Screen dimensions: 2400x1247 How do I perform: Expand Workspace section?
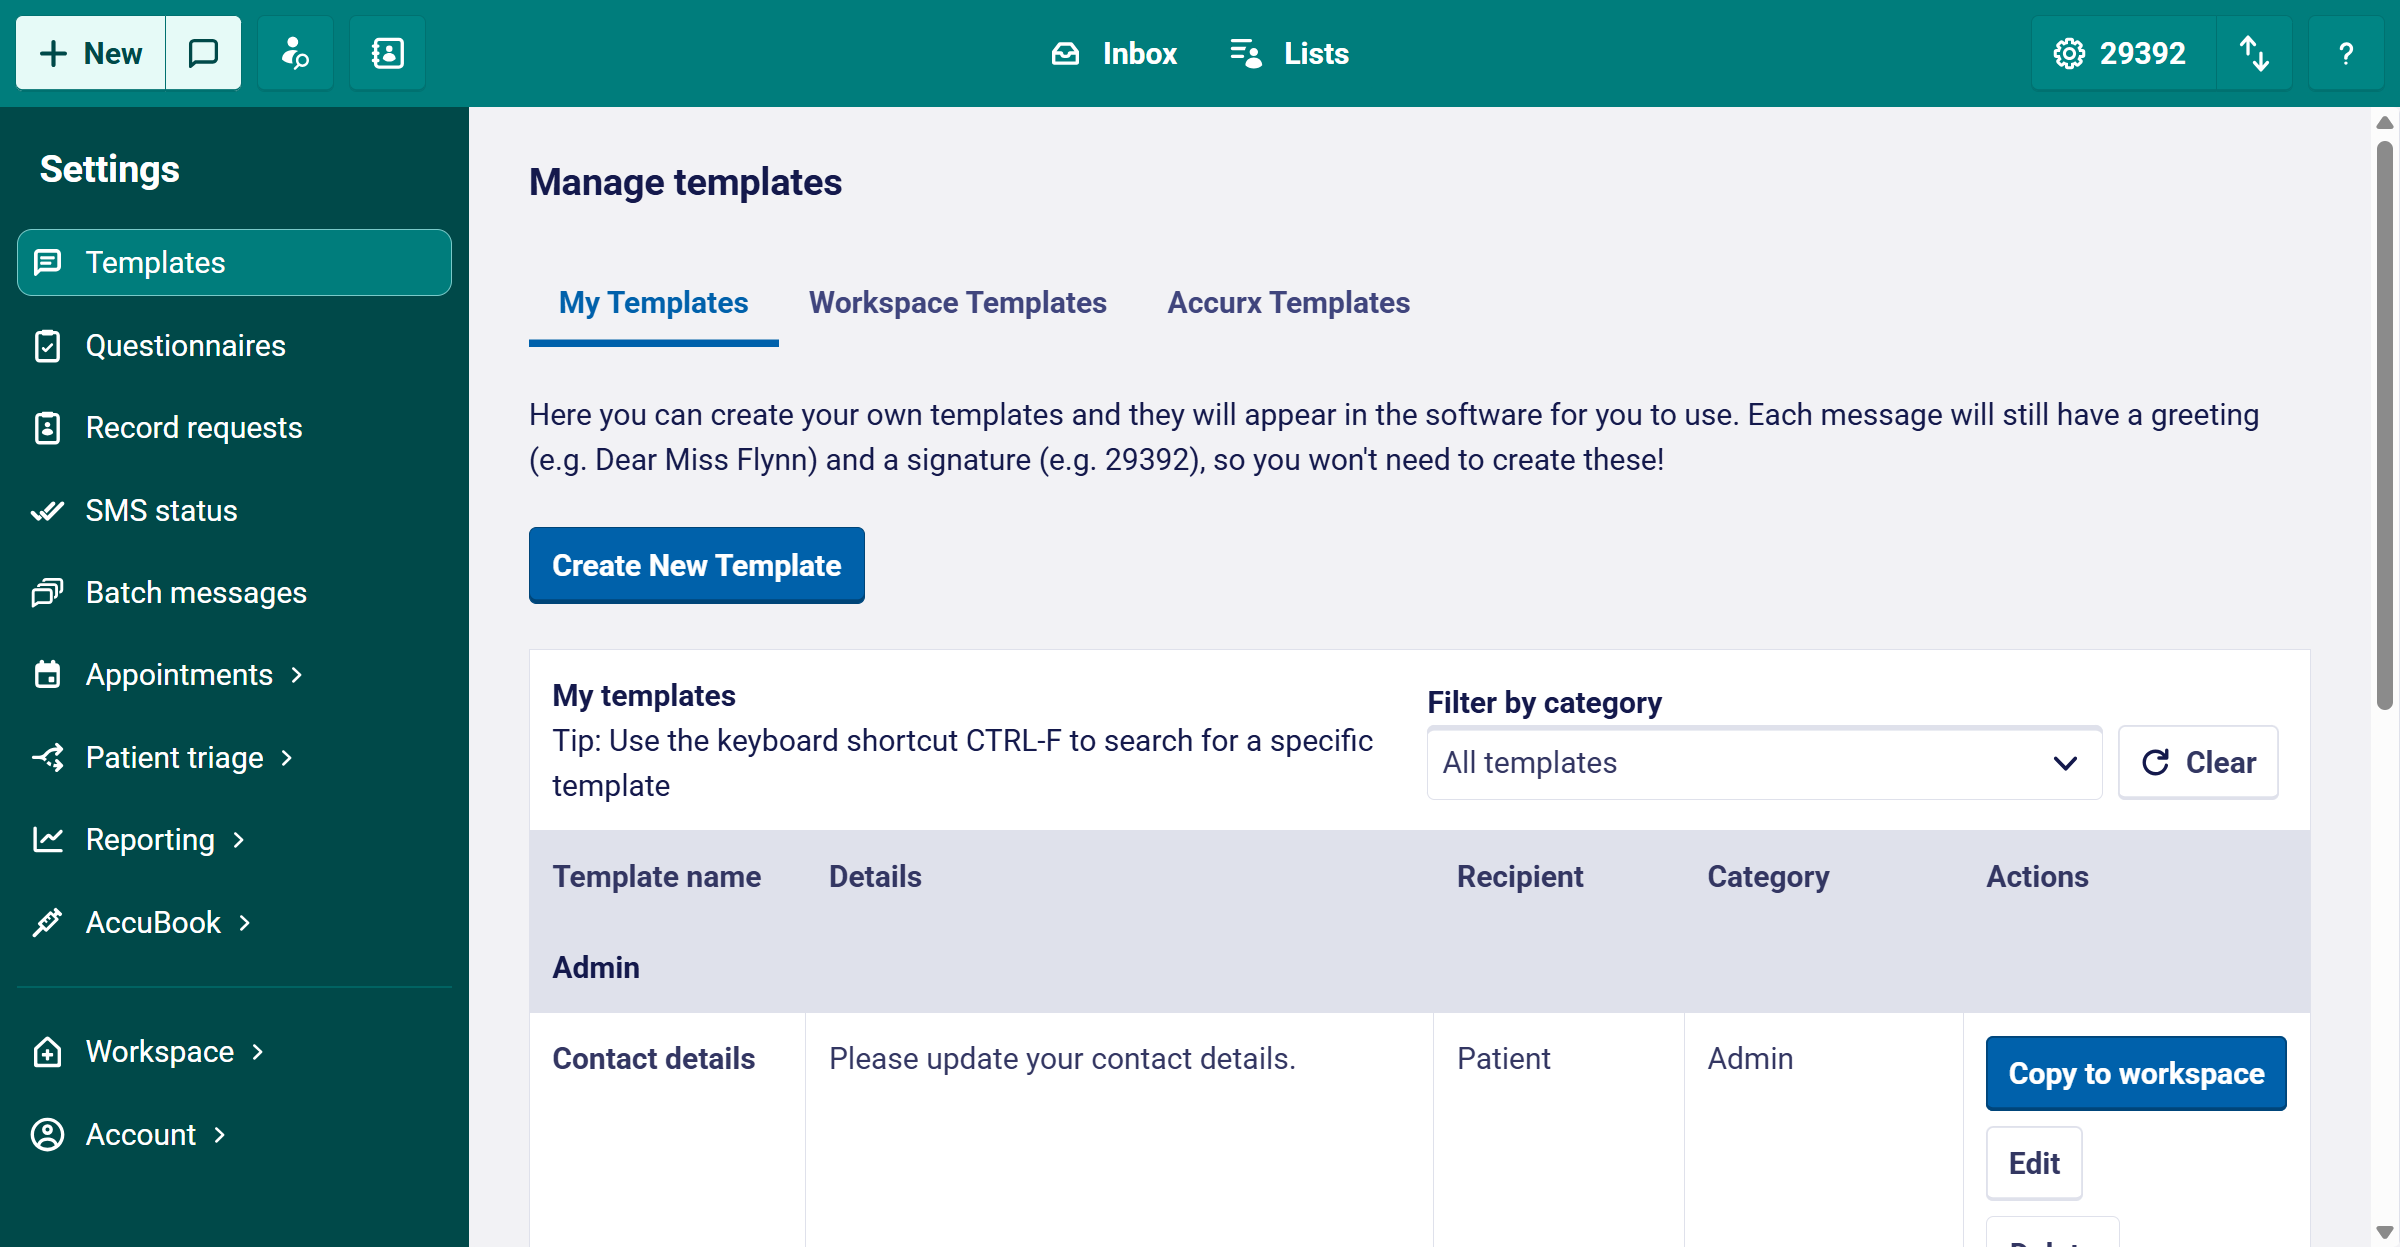[x=234, y=1051]
